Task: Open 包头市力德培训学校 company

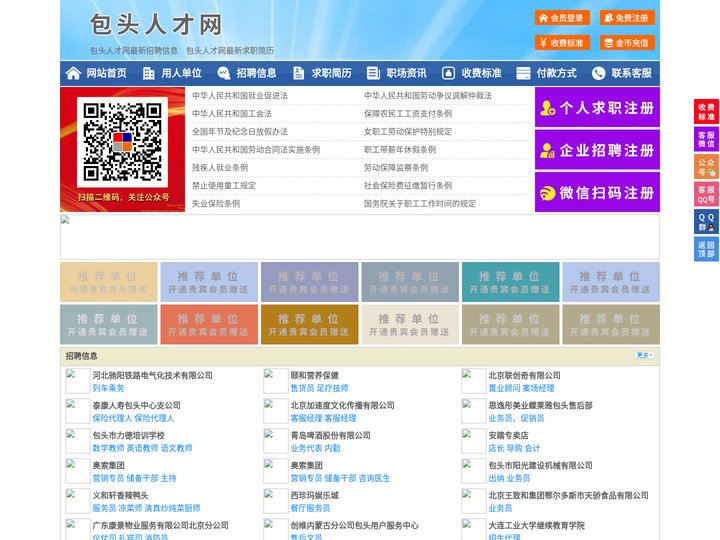Action: coord(129,435)
